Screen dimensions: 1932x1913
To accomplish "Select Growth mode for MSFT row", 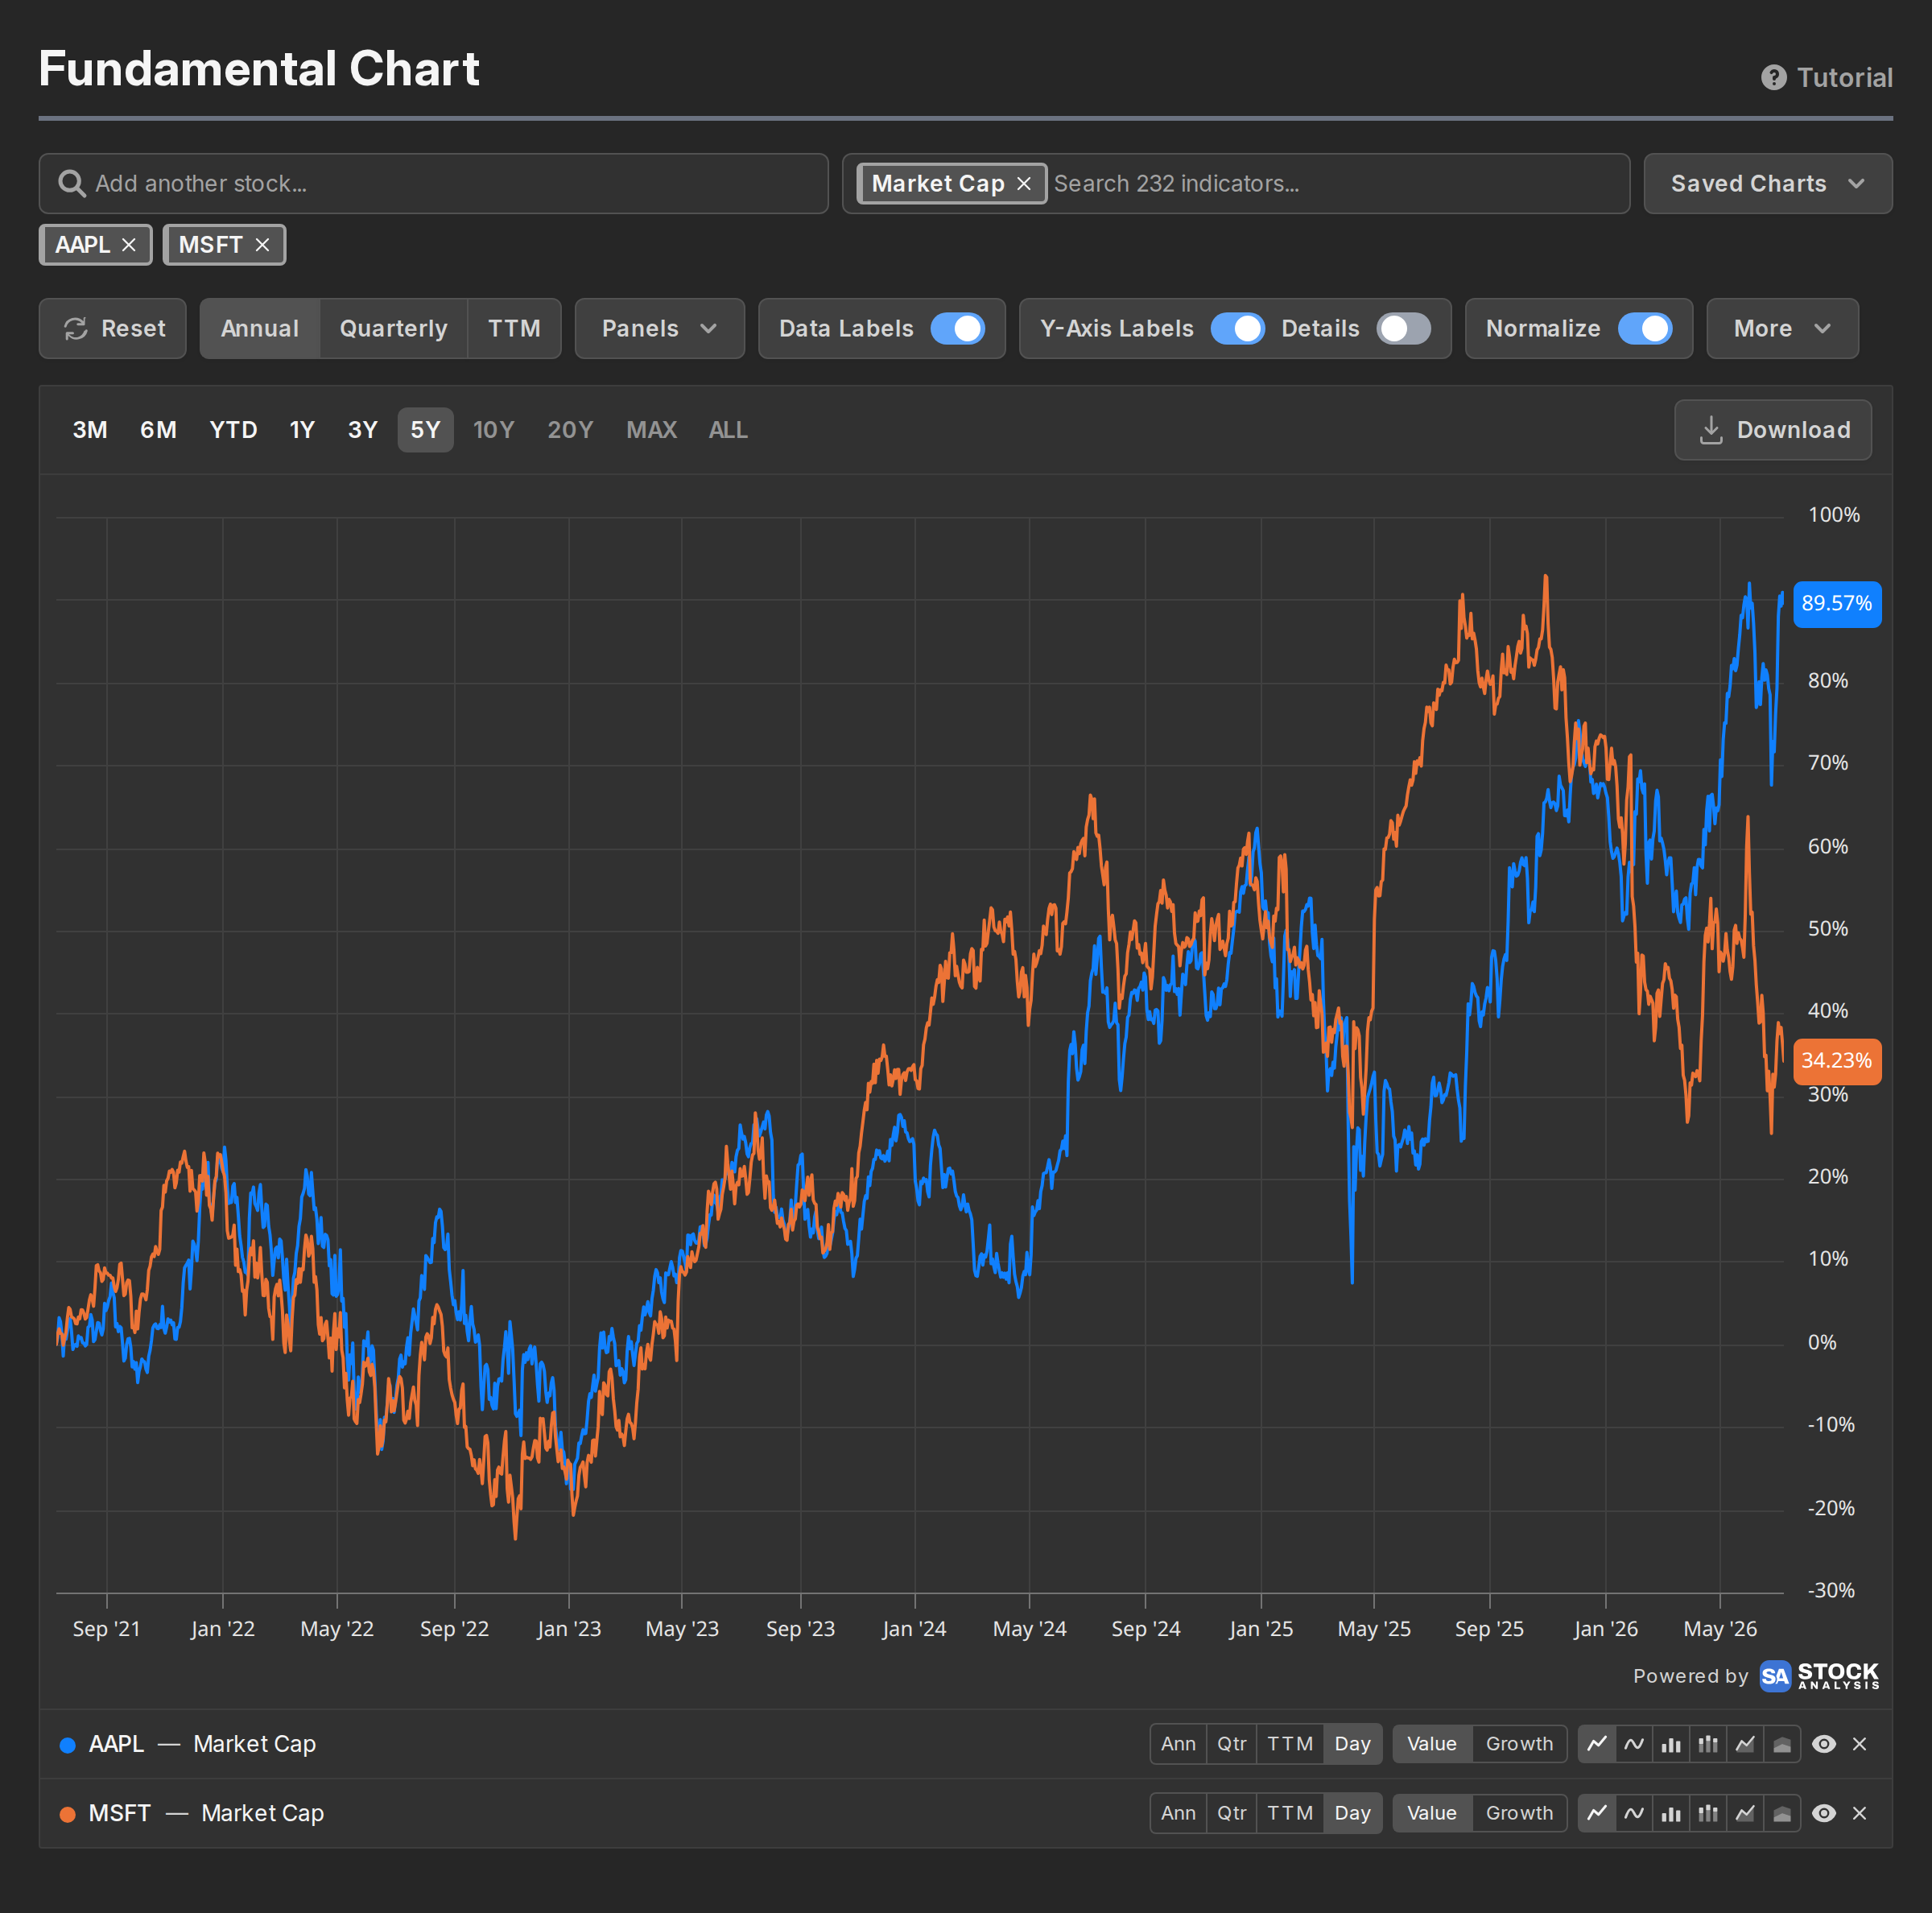I will click(x=1519, y=1813).
